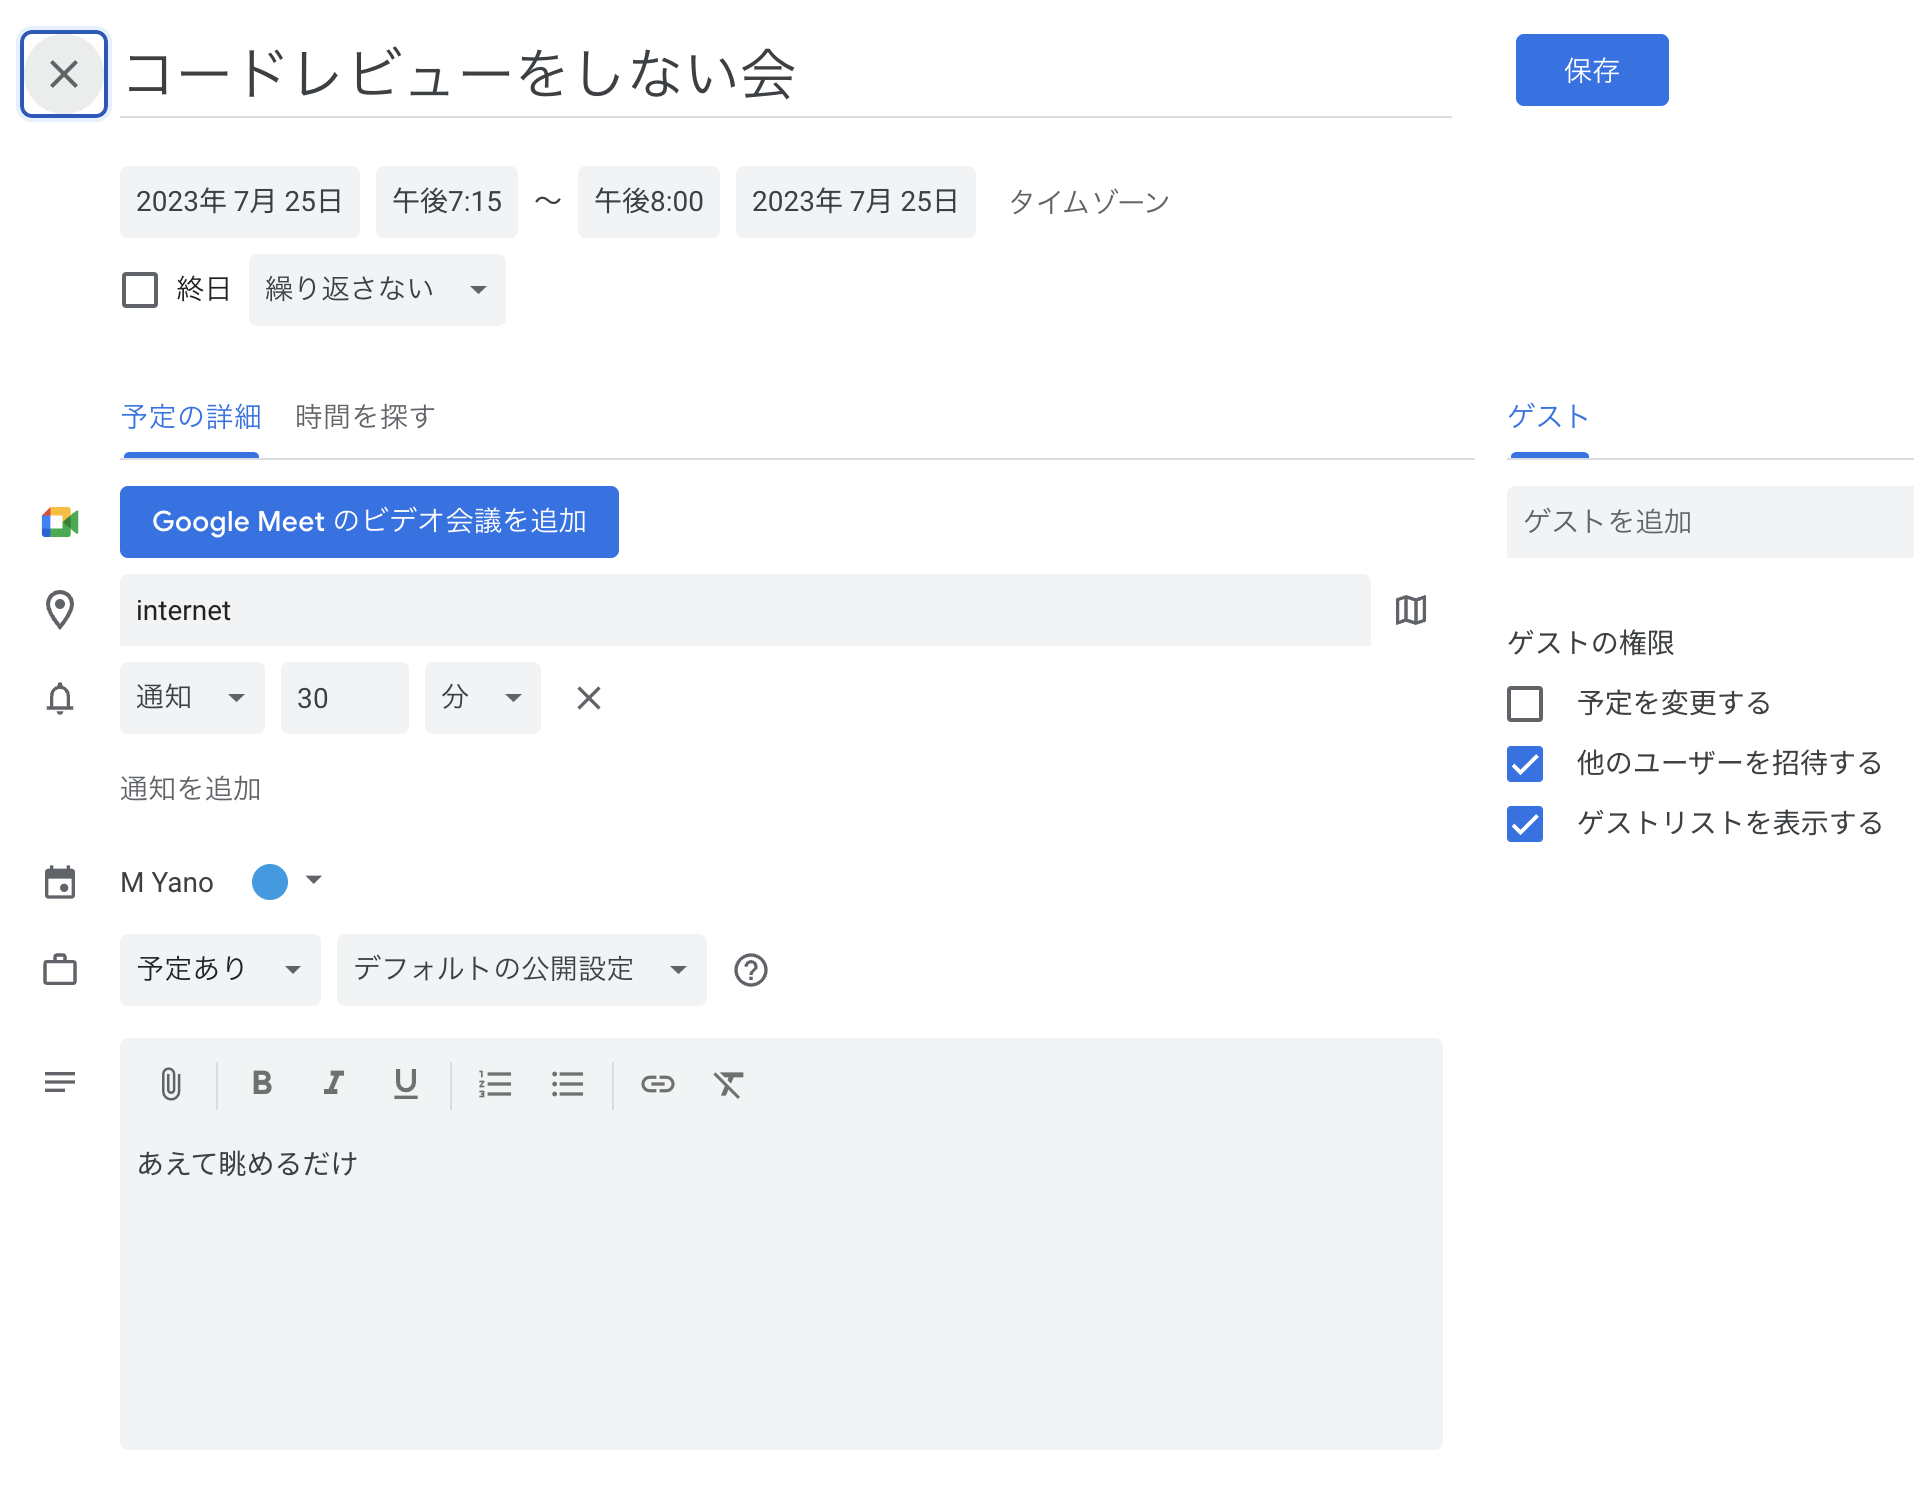Click the location pin icon

60,610
